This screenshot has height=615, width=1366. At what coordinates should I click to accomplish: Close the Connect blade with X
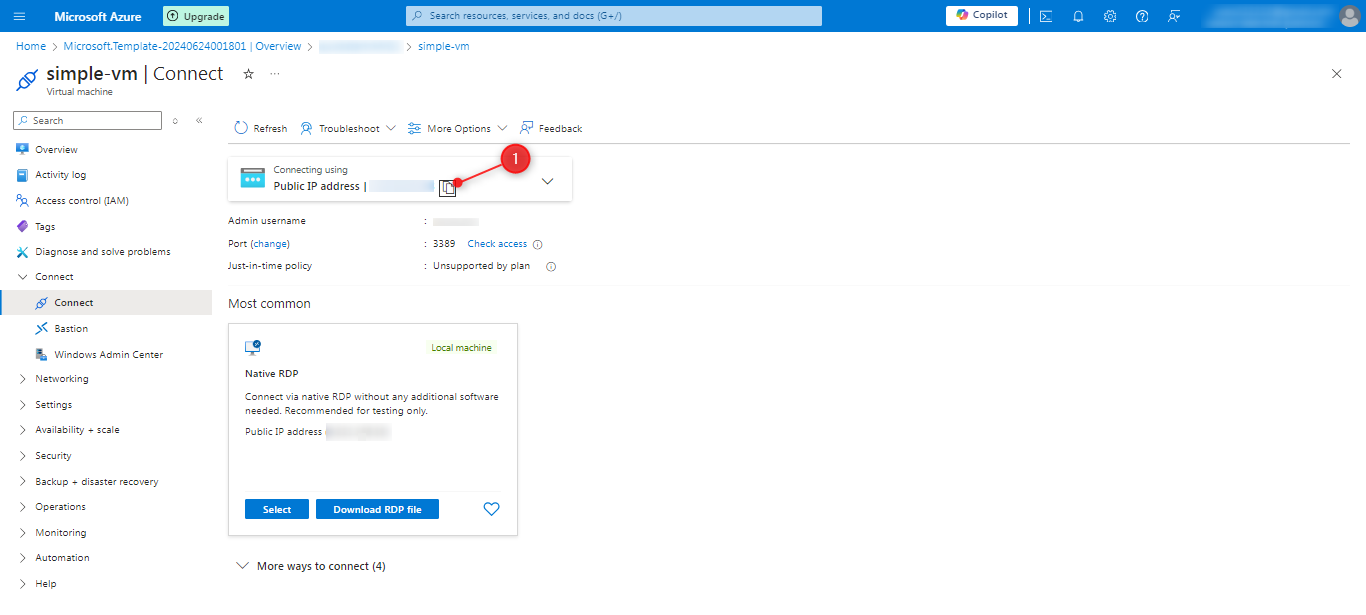click(x=1337, y=74)
